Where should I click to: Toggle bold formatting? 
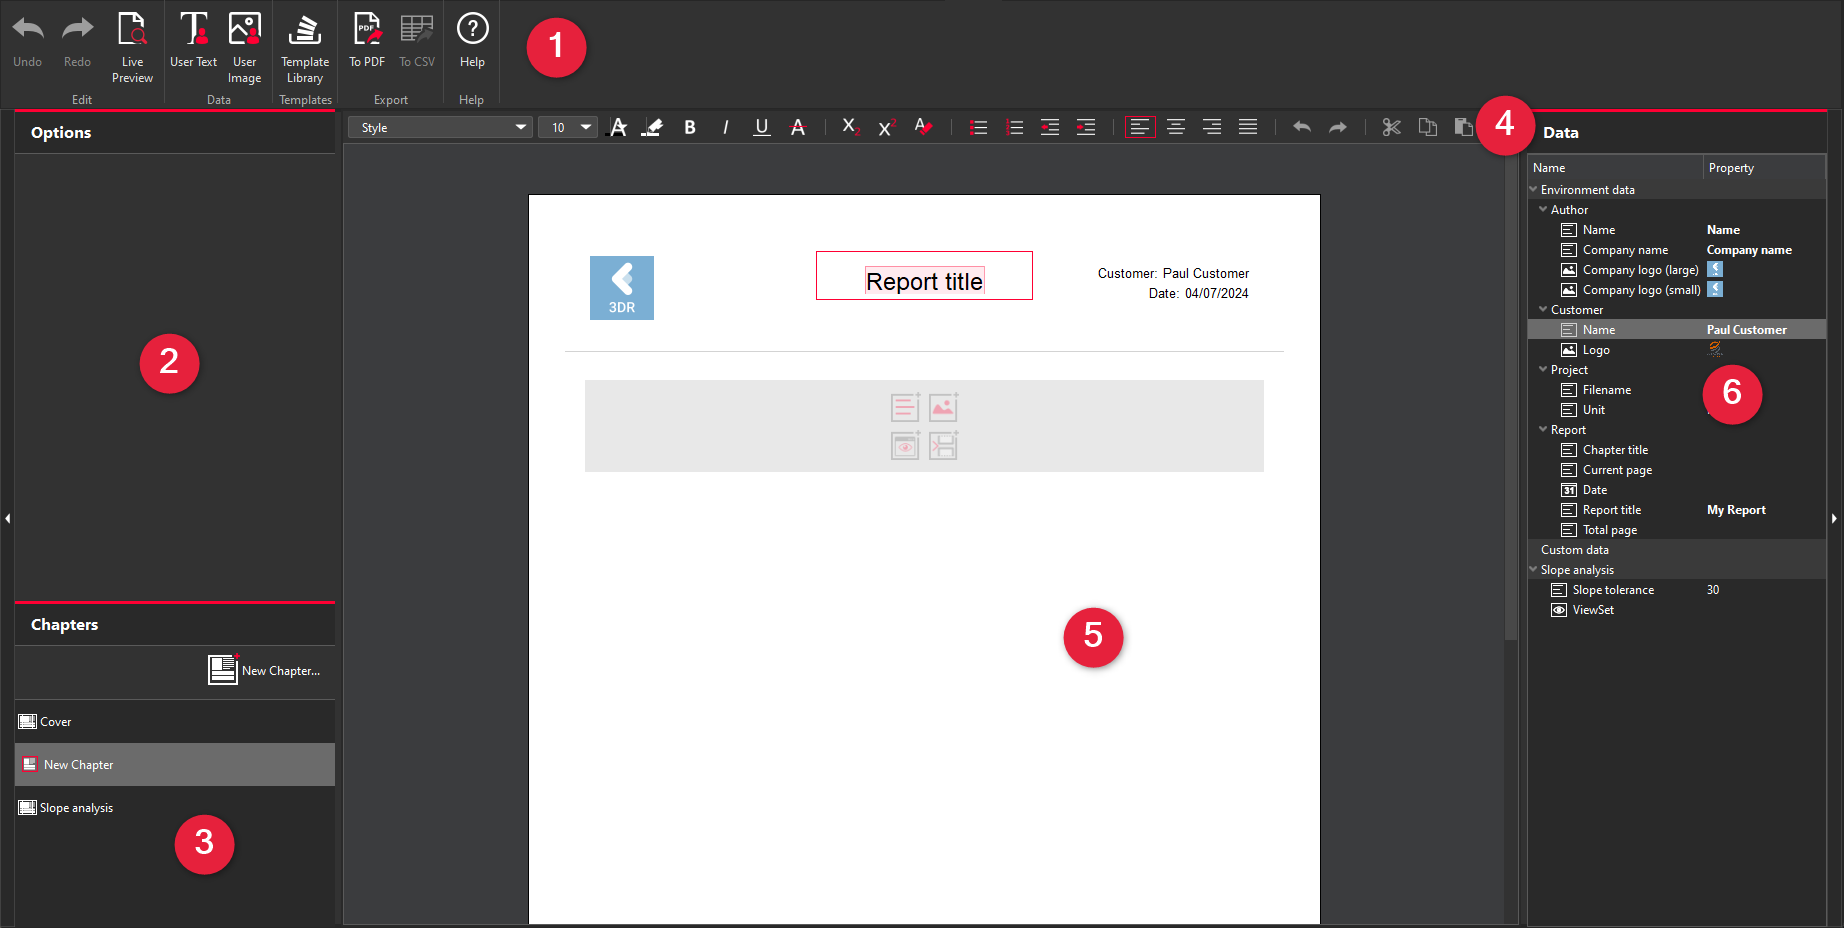coord(689,127)
